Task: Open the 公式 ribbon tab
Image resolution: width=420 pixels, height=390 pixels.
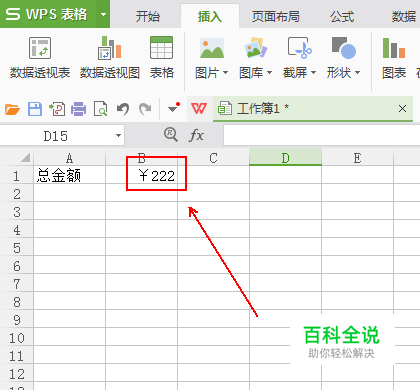Action: point(342,16)
